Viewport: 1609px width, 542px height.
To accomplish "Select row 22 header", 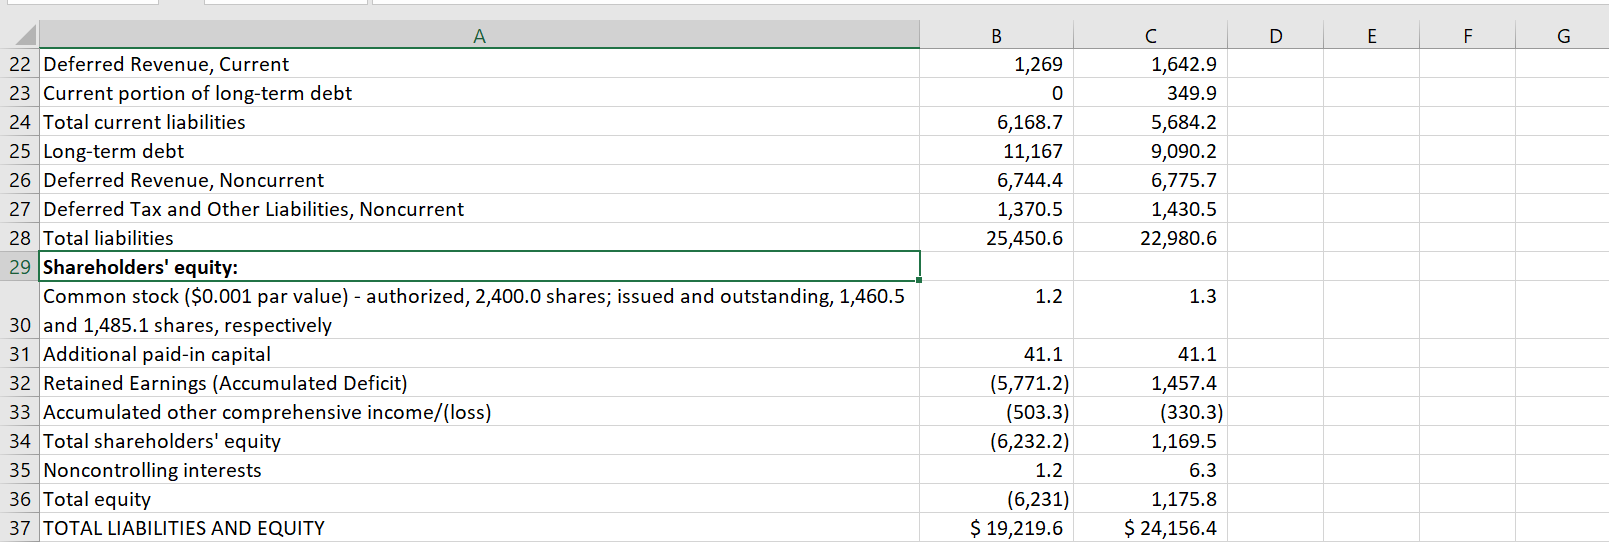I will tap(20, 64).
